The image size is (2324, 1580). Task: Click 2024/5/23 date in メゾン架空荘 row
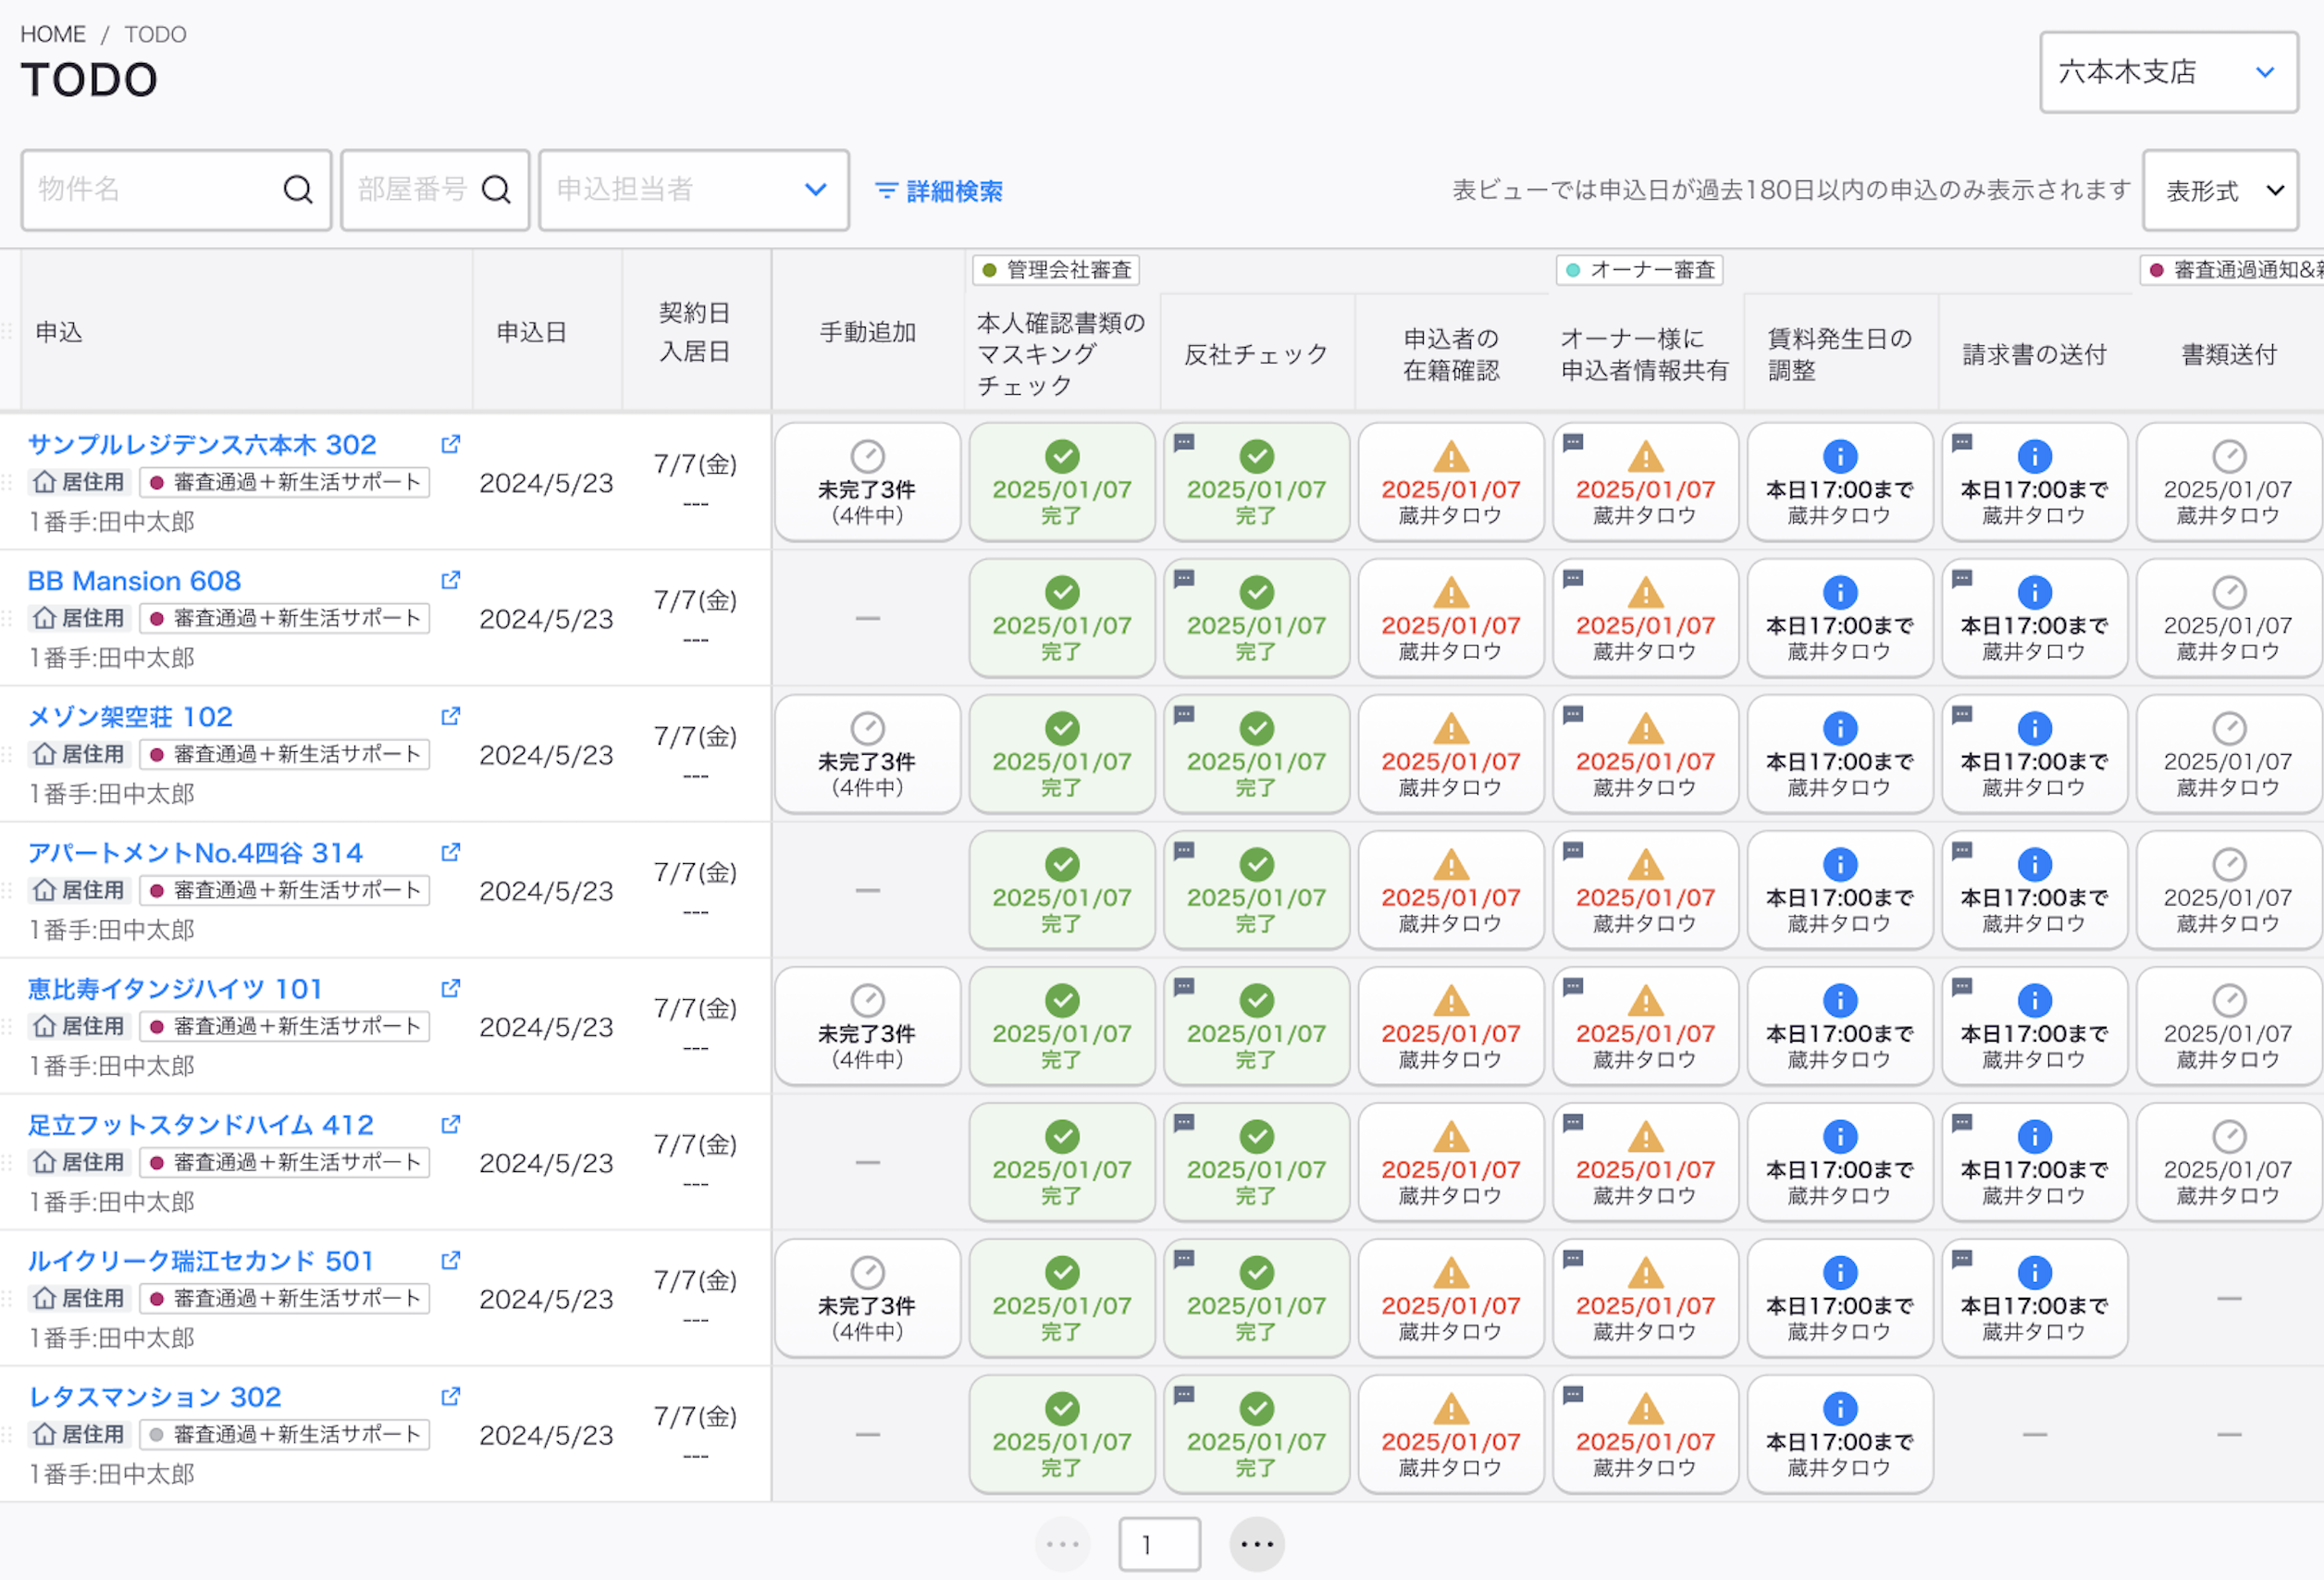click(546, 755)
